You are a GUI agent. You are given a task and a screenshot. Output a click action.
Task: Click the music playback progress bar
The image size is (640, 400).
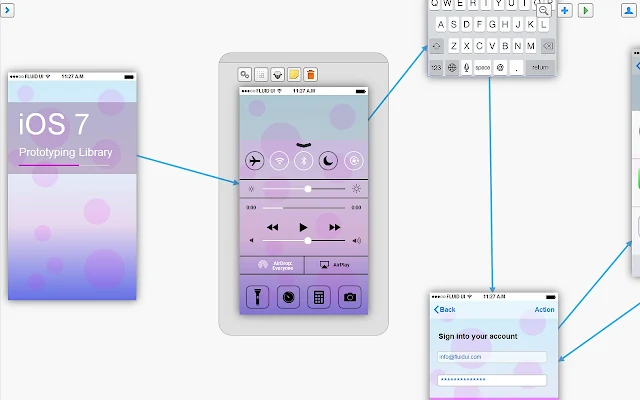pos(304,208)
